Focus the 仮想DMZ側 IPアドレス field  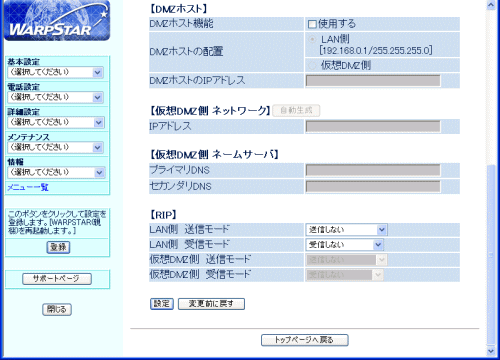(x=373, y=126)
